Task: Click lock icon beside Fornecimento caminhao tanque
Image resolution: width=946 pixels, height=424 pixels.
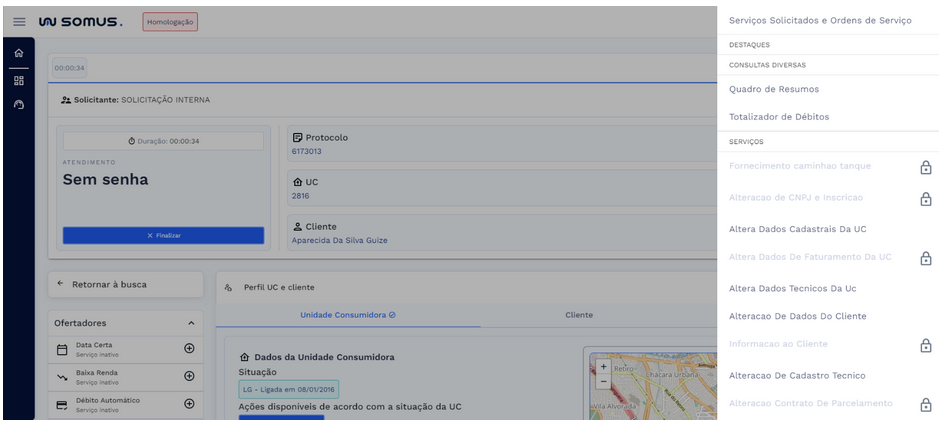Action: click(925, 167)
